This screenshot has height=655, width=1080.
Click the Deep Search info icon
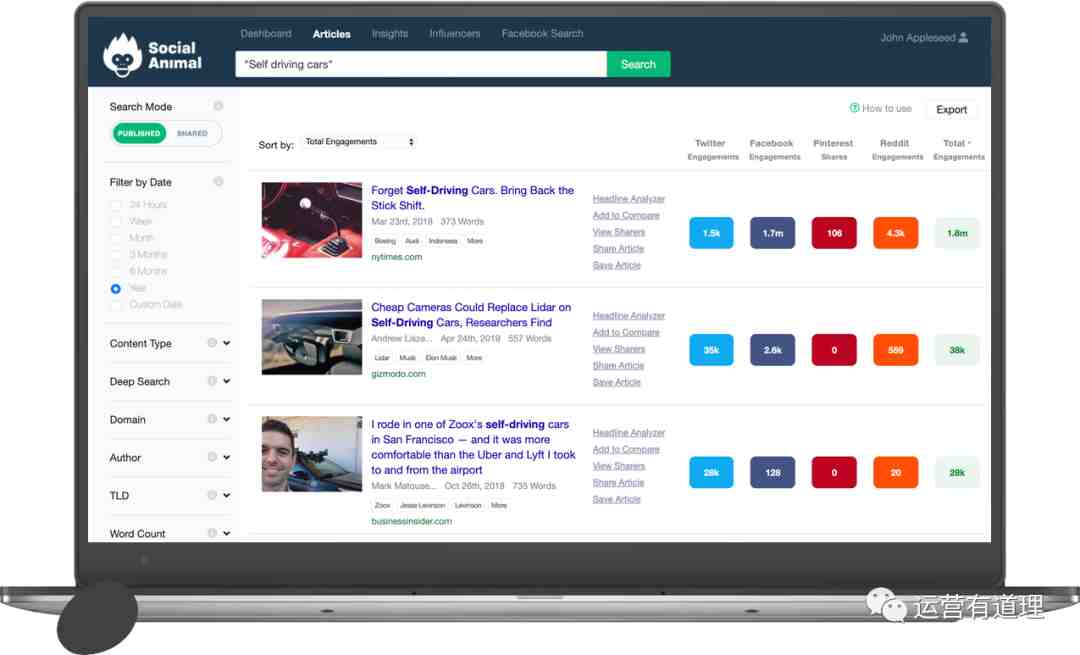[x=212, y=381]
